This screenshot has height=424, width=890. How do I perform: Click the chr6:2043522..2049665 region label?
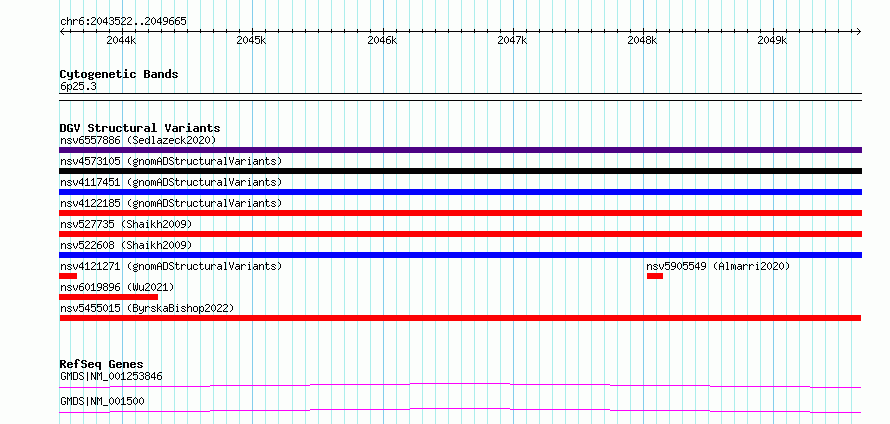click(x=123, y=22)
